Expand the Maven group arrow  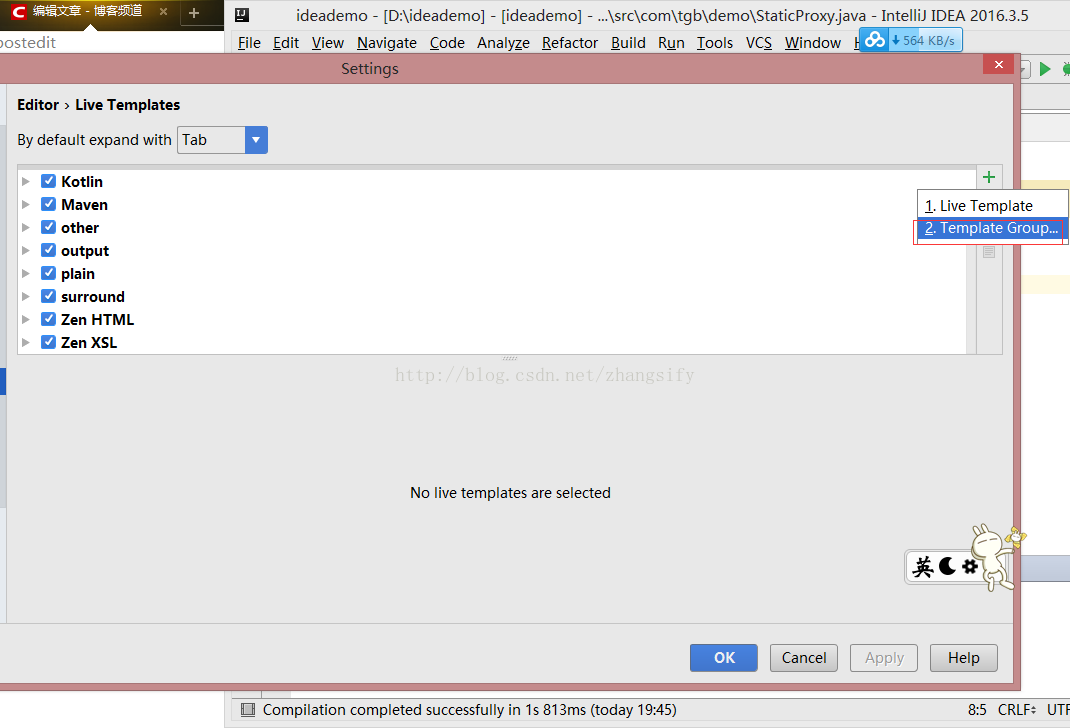(x=26, y=205)
